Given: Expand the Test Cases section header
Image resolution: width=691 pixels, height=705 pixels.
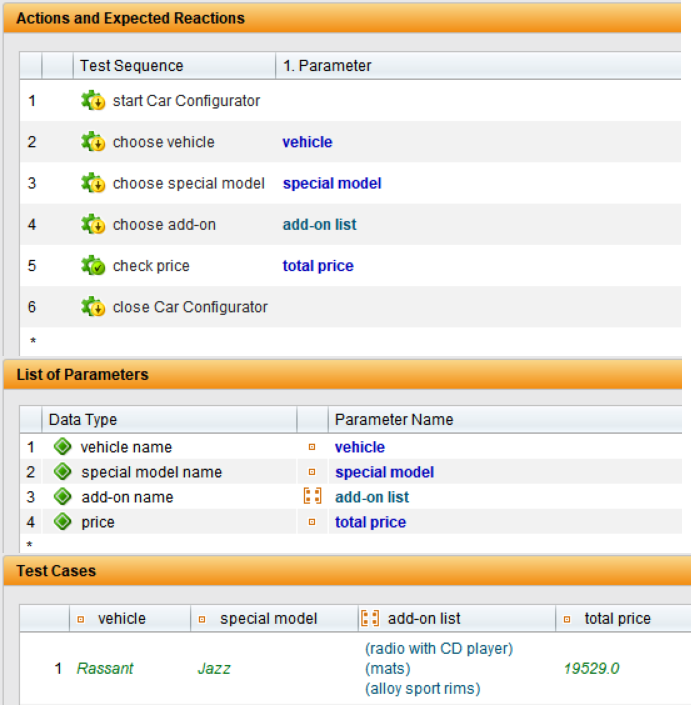Looking at the screenshot, I should pyautogui.click(x=56, y=571).
